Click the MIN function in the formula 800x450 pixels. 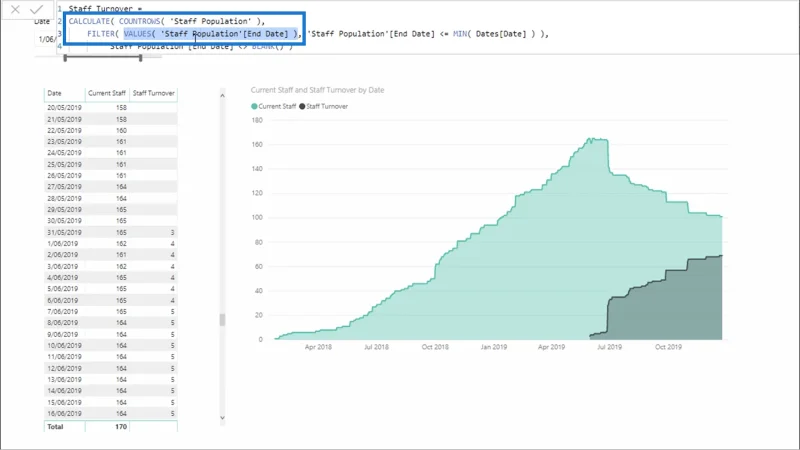(x=460, y=34)
